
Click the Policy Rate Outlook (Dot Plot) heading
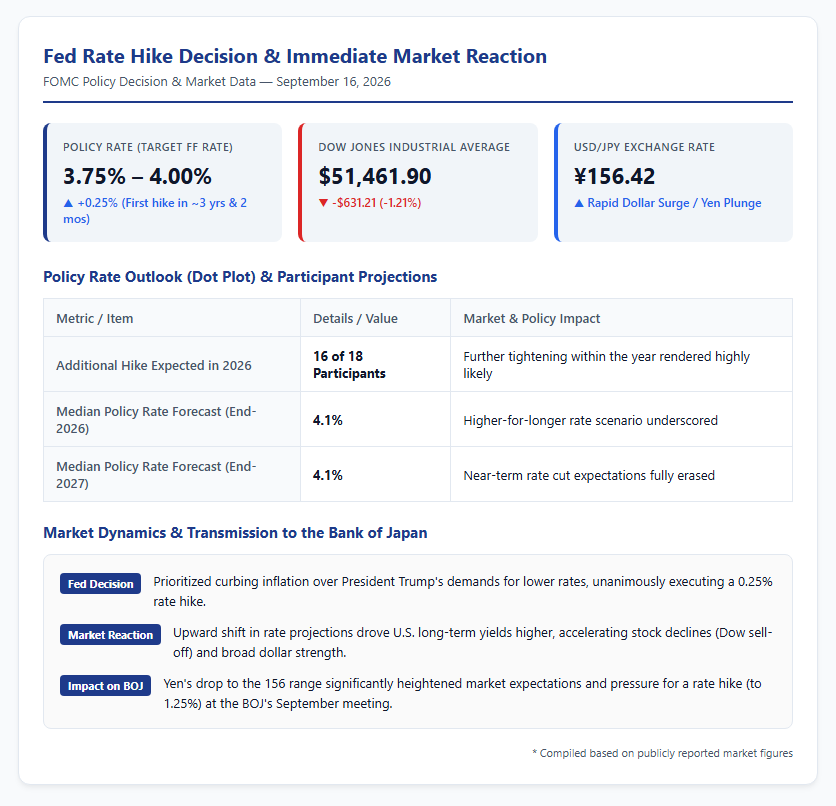click(240, 277)
